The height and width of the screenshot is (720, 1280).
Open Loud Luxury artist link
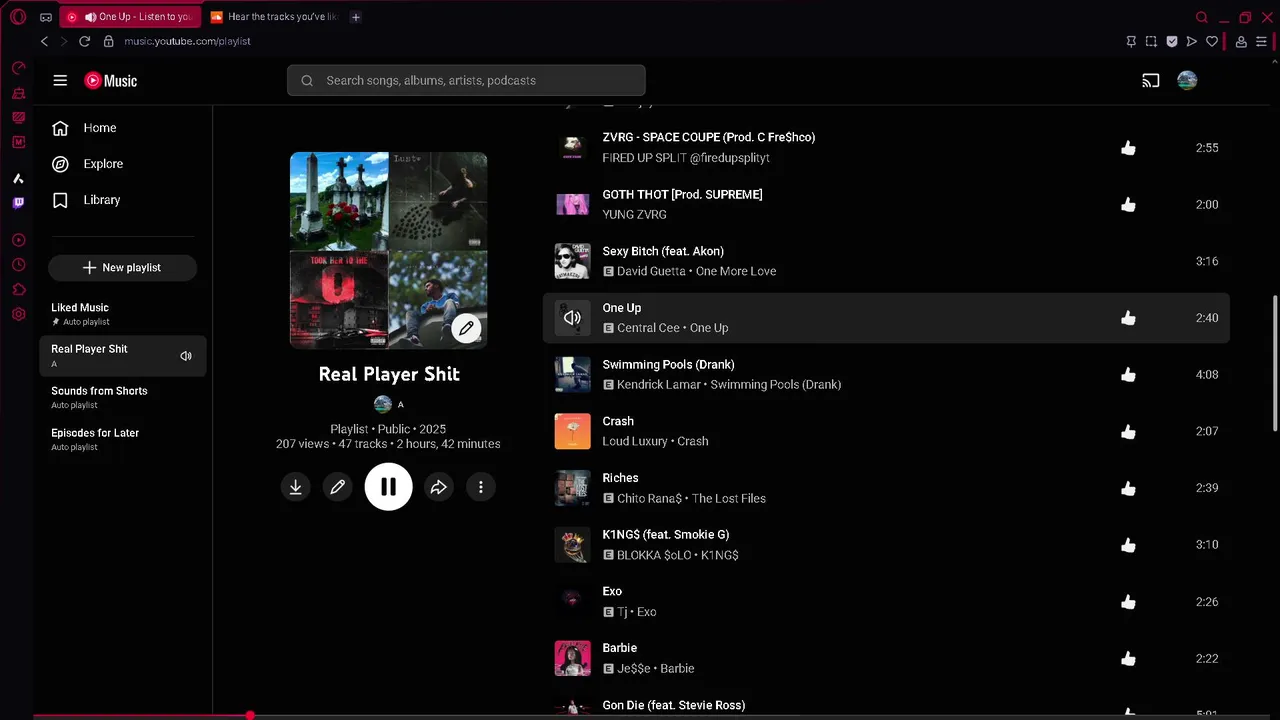635,441
